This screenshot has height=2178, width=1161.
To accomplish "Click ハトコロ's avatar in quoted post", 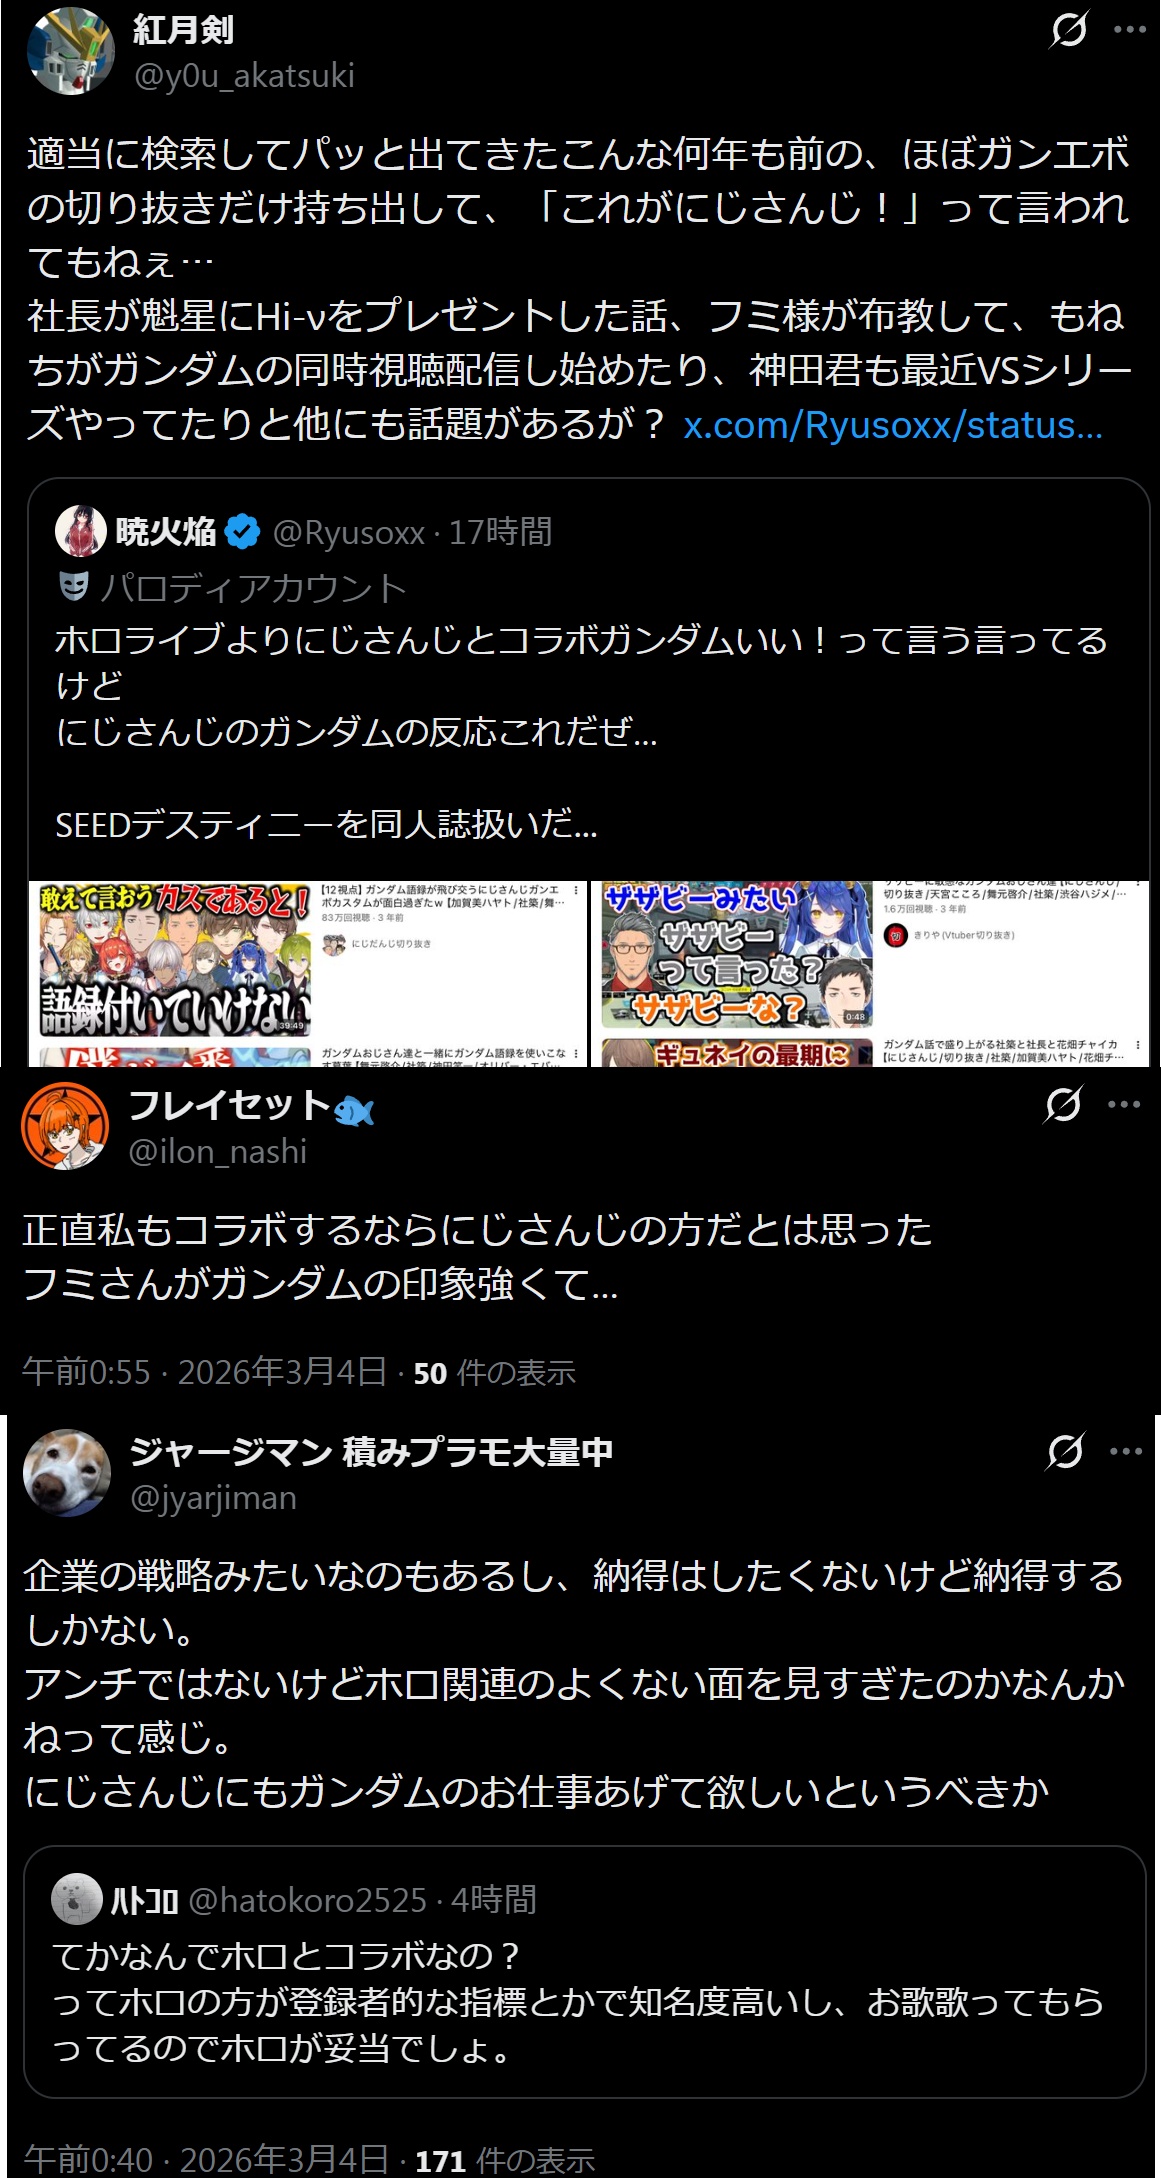I will 77,1900.
